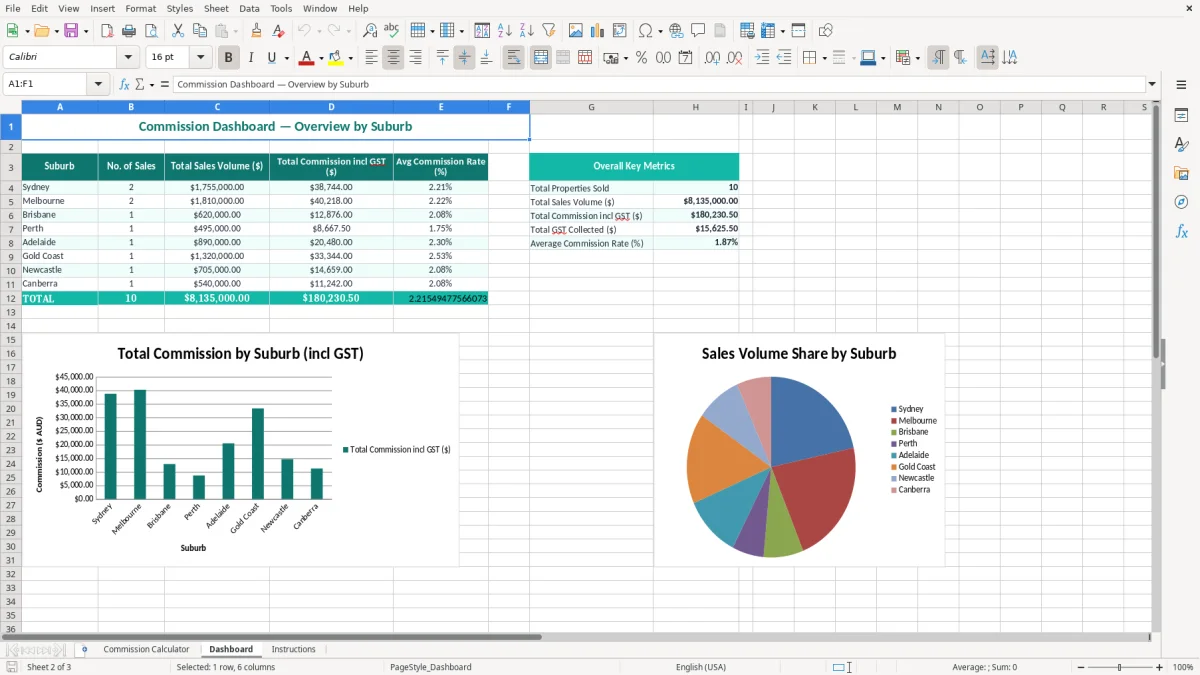This screenshot has height=675, width=1200.
Task: Click Format as Percent icon
Action: click(x=641, y=58)
